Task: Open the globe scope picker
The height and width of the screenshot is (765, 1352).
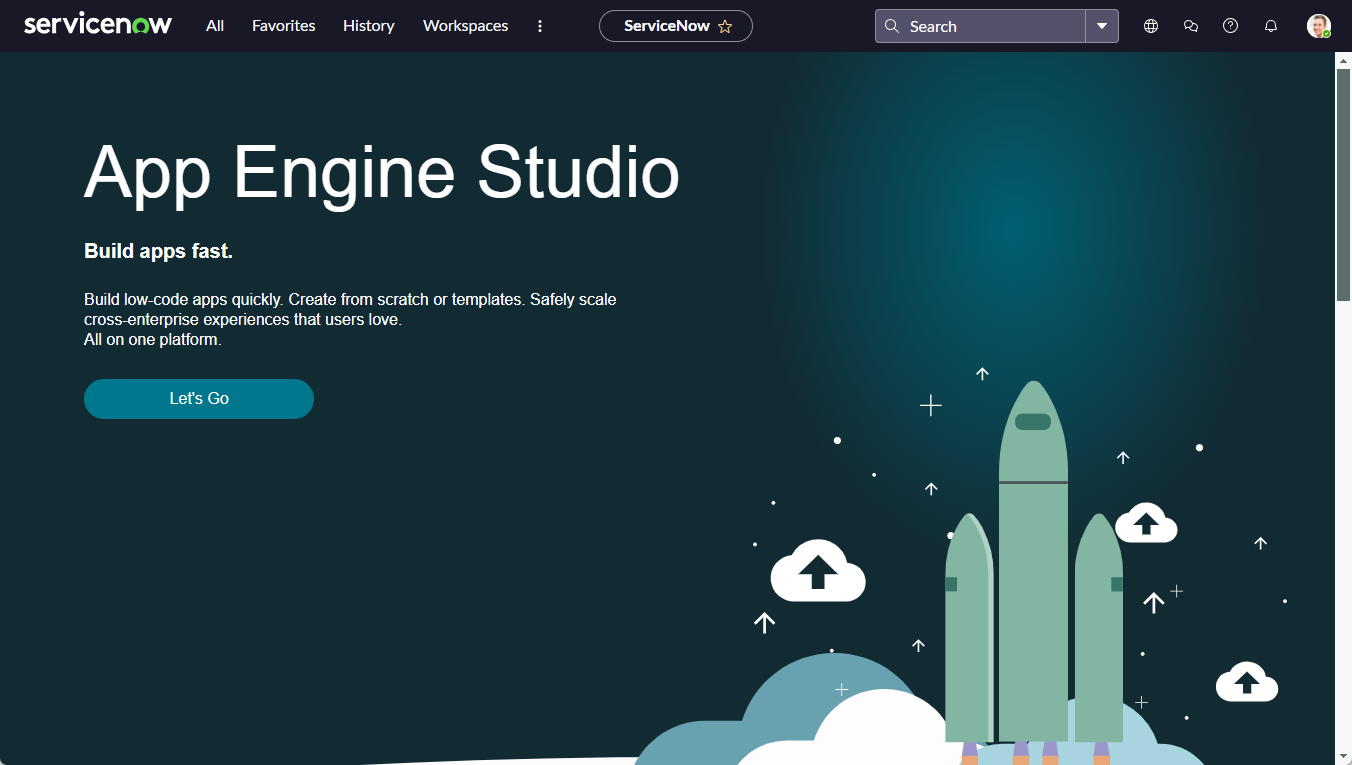Action: 1151,26
